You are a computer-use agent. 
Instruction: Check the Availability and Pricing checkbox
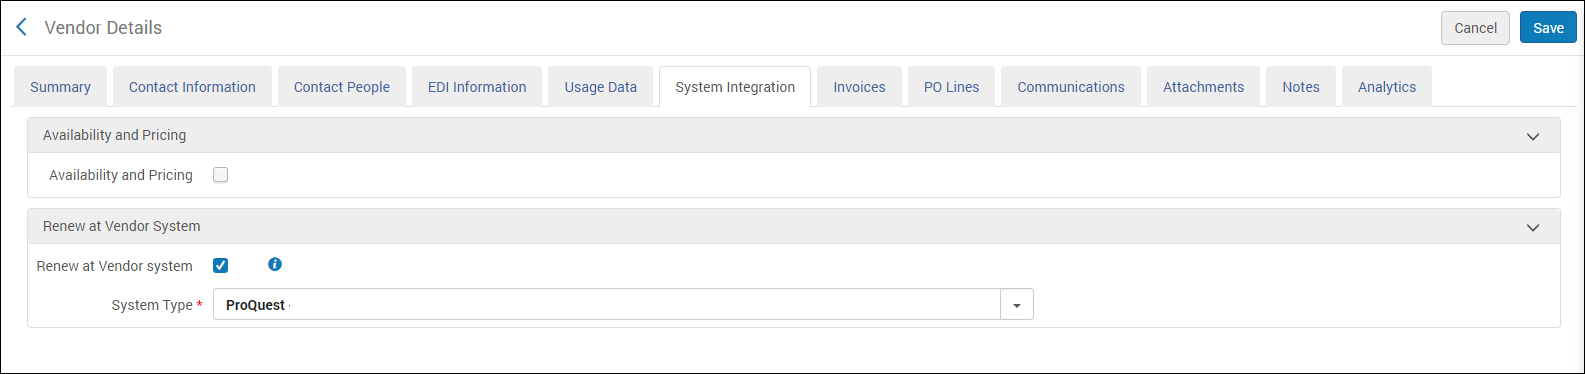pyautogui.click(x=221, y=175)
